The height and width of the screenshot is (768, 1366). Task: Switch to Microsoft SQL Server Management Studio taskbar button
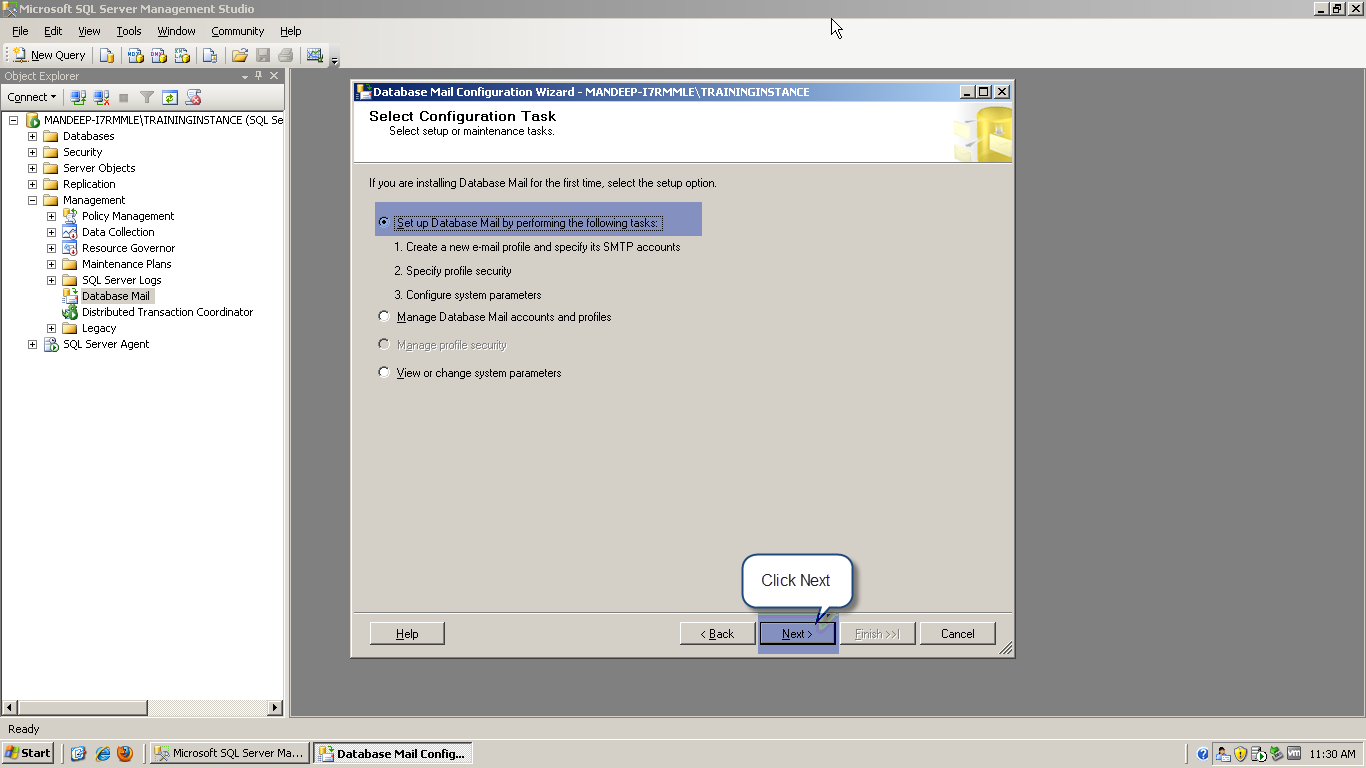click(230, 753)
